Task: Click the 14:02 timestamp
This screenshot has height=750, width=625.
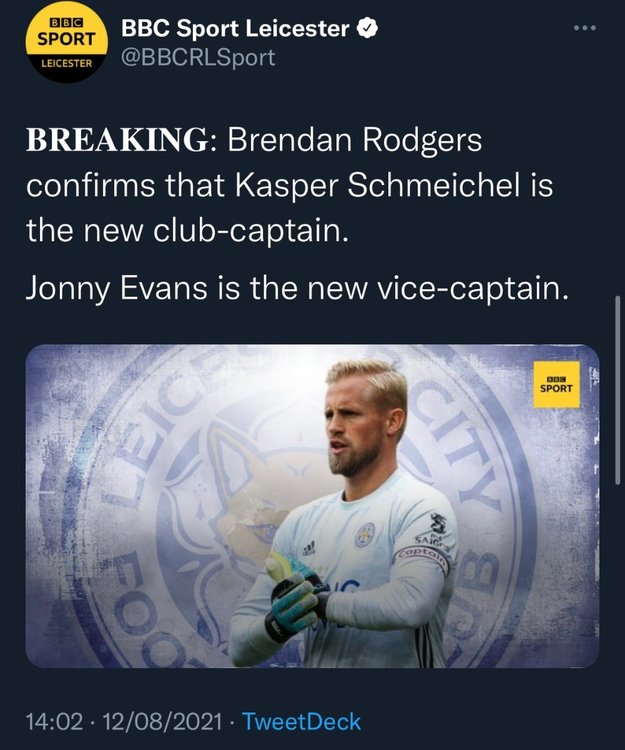Action: click(55, 722)
